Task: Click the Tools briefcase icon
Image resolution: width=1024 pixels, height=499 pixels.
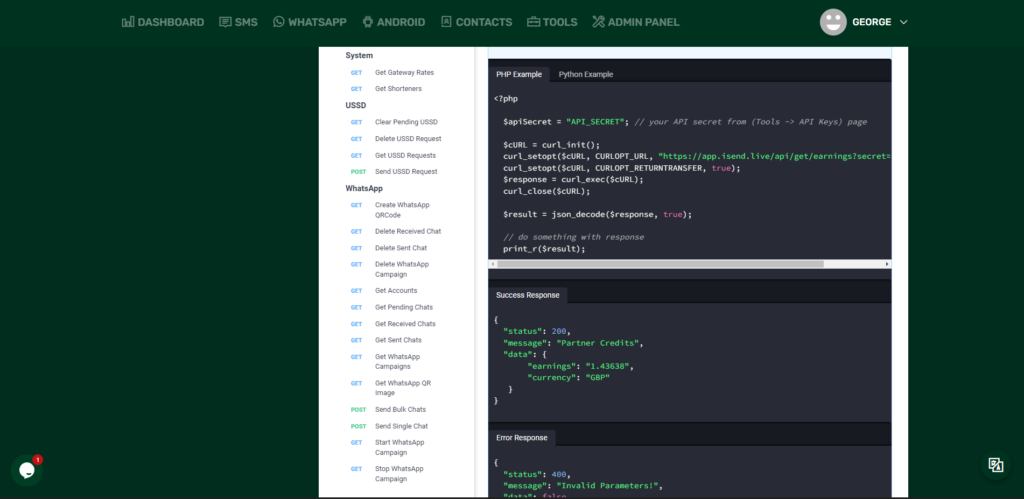Action: coord(534,22)
